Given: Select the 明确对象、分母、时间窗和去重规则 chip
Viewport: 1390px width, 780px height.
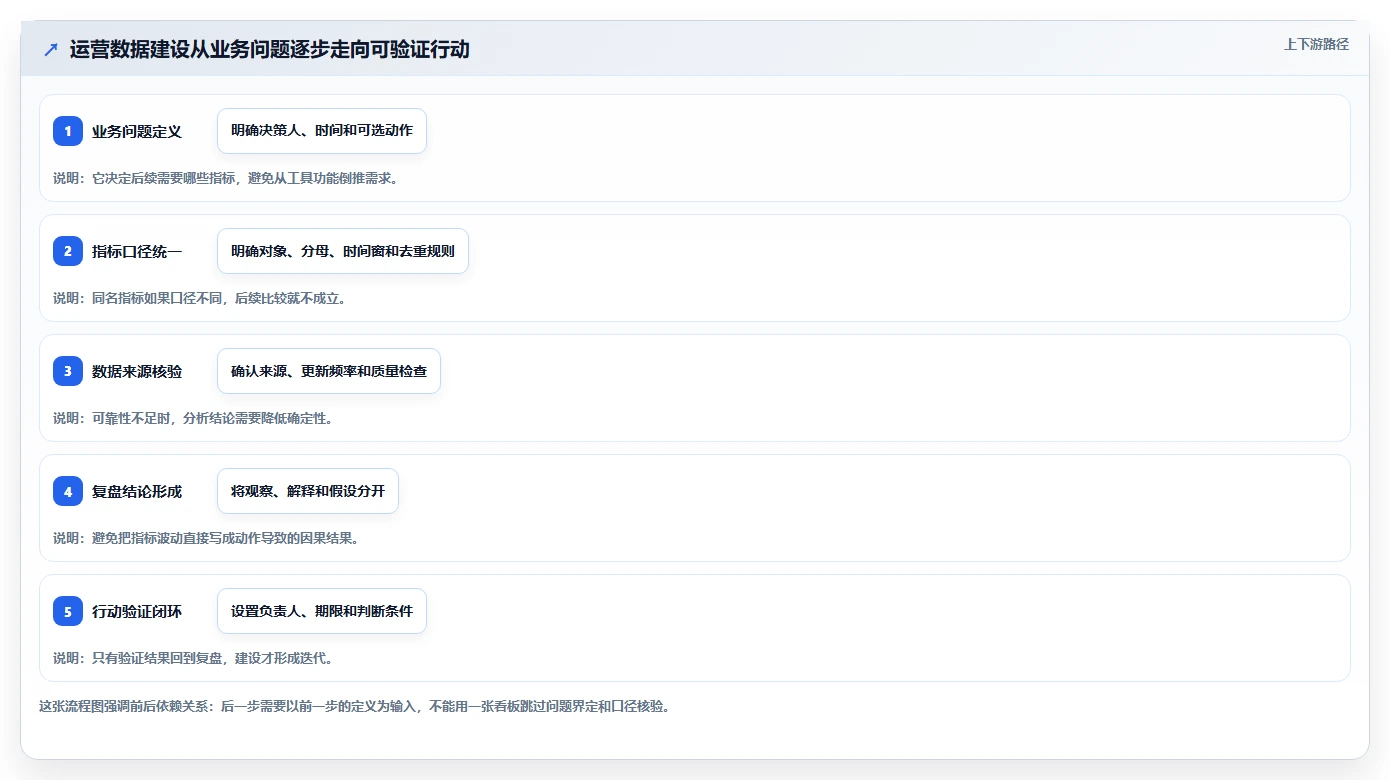Looking at the screenshot, I should tap(343, 251).
